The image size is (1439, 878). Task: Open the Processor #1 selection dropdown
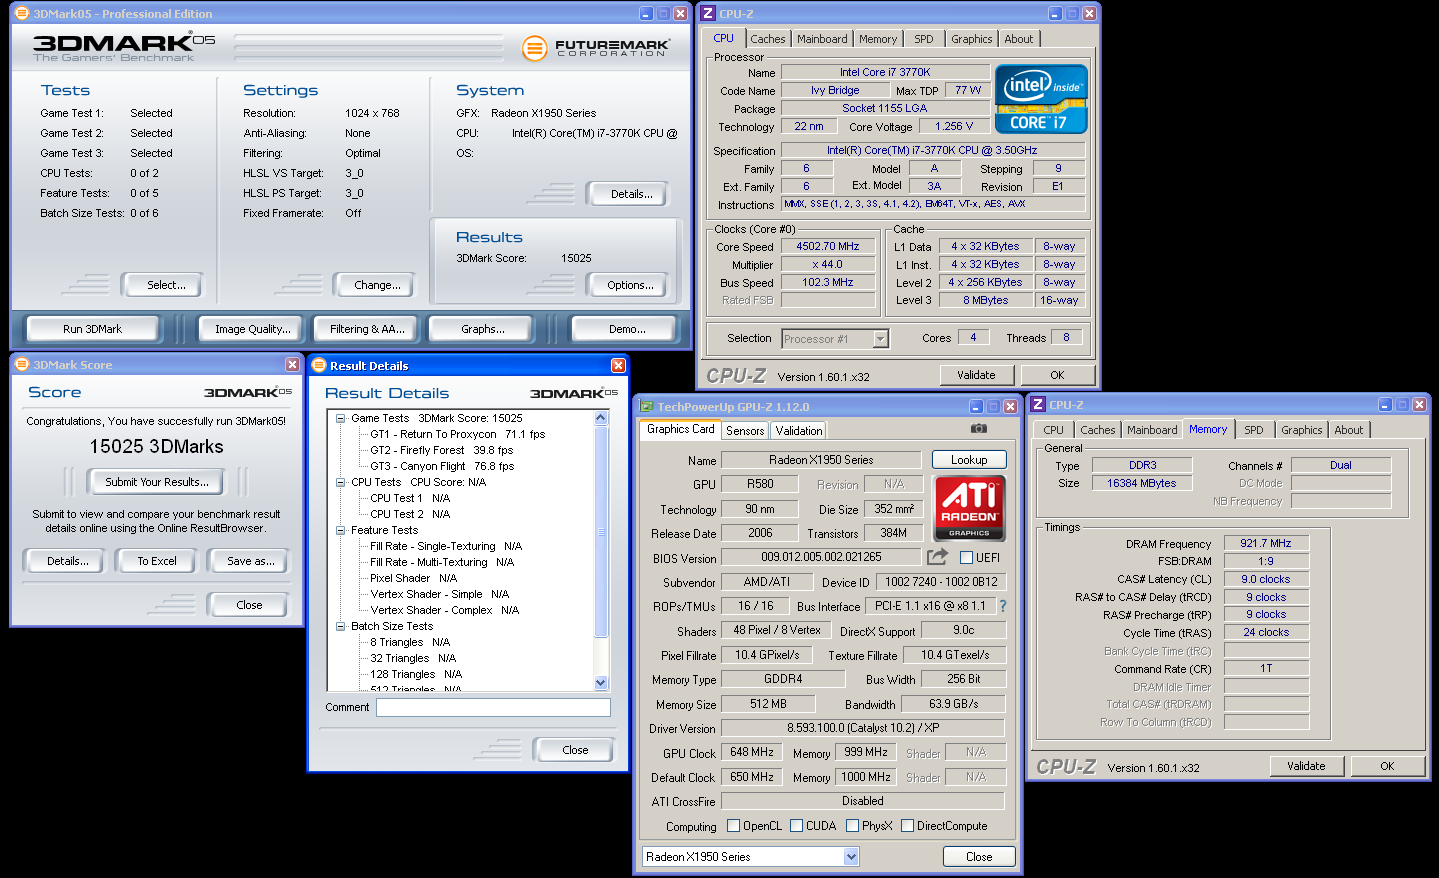point(881,339)
